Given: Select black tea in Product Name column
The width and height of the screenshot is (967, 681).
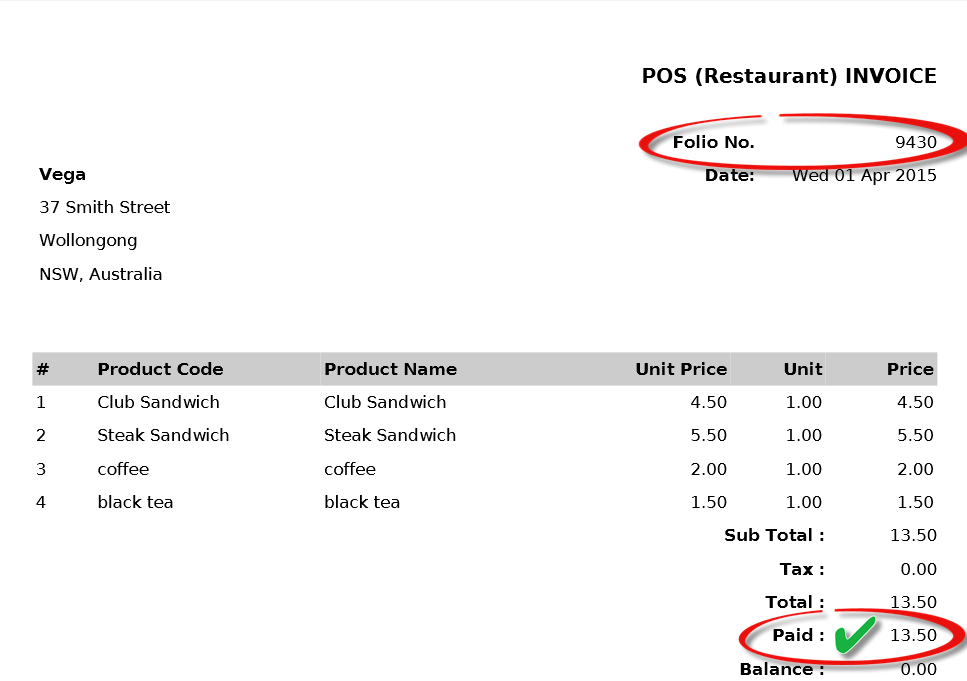Looking at the screenshot, I should pyautogui.click(x=362, y=502).
